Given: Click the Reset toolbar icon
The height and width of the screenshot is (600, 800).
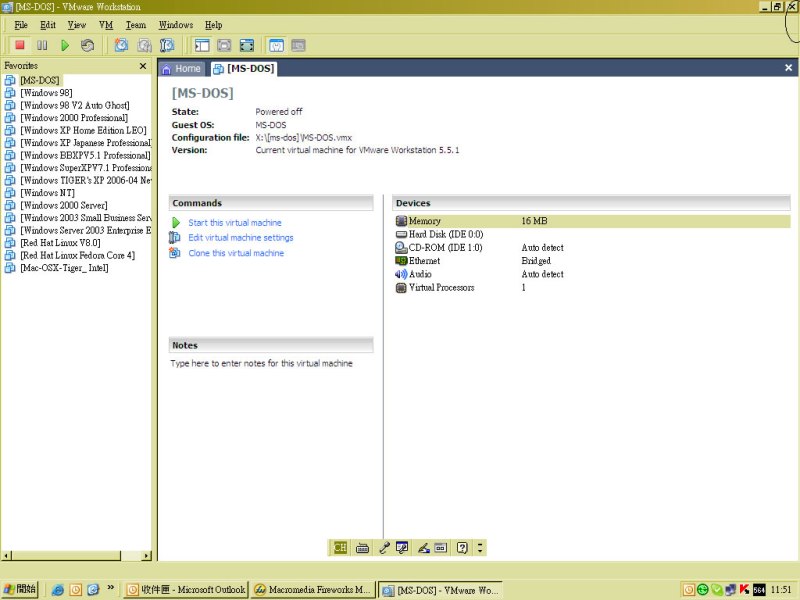Looking at the screenshot, I should coord(87,45).
